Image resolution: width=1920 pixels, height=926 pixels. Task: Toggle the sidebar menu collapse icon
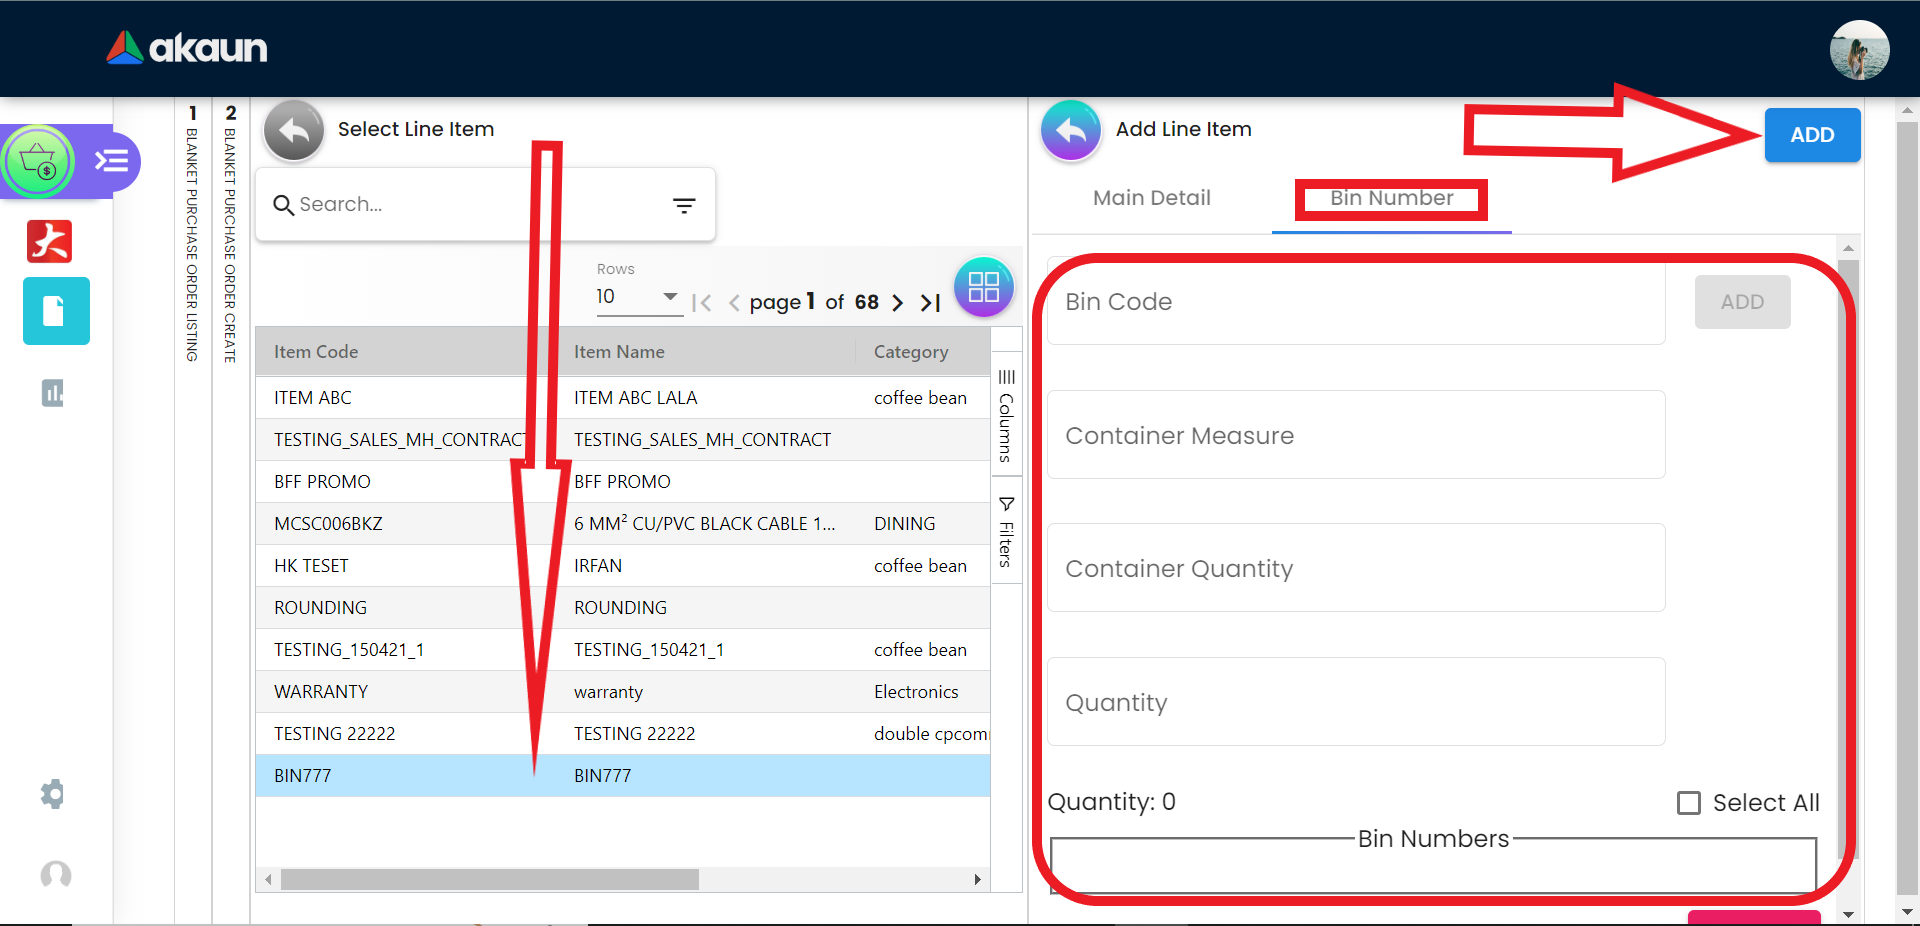pos(111,161)
